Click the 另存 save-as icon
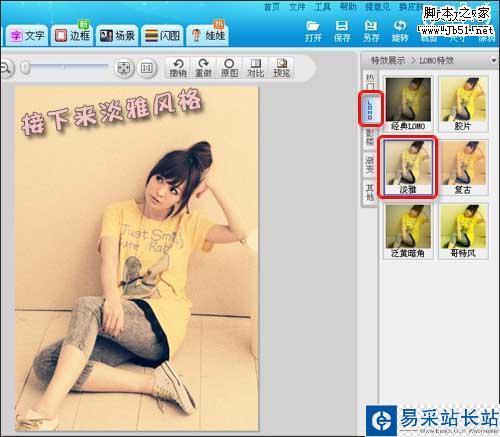This screenshot has width=500, height=437. [x=371, y=32]
